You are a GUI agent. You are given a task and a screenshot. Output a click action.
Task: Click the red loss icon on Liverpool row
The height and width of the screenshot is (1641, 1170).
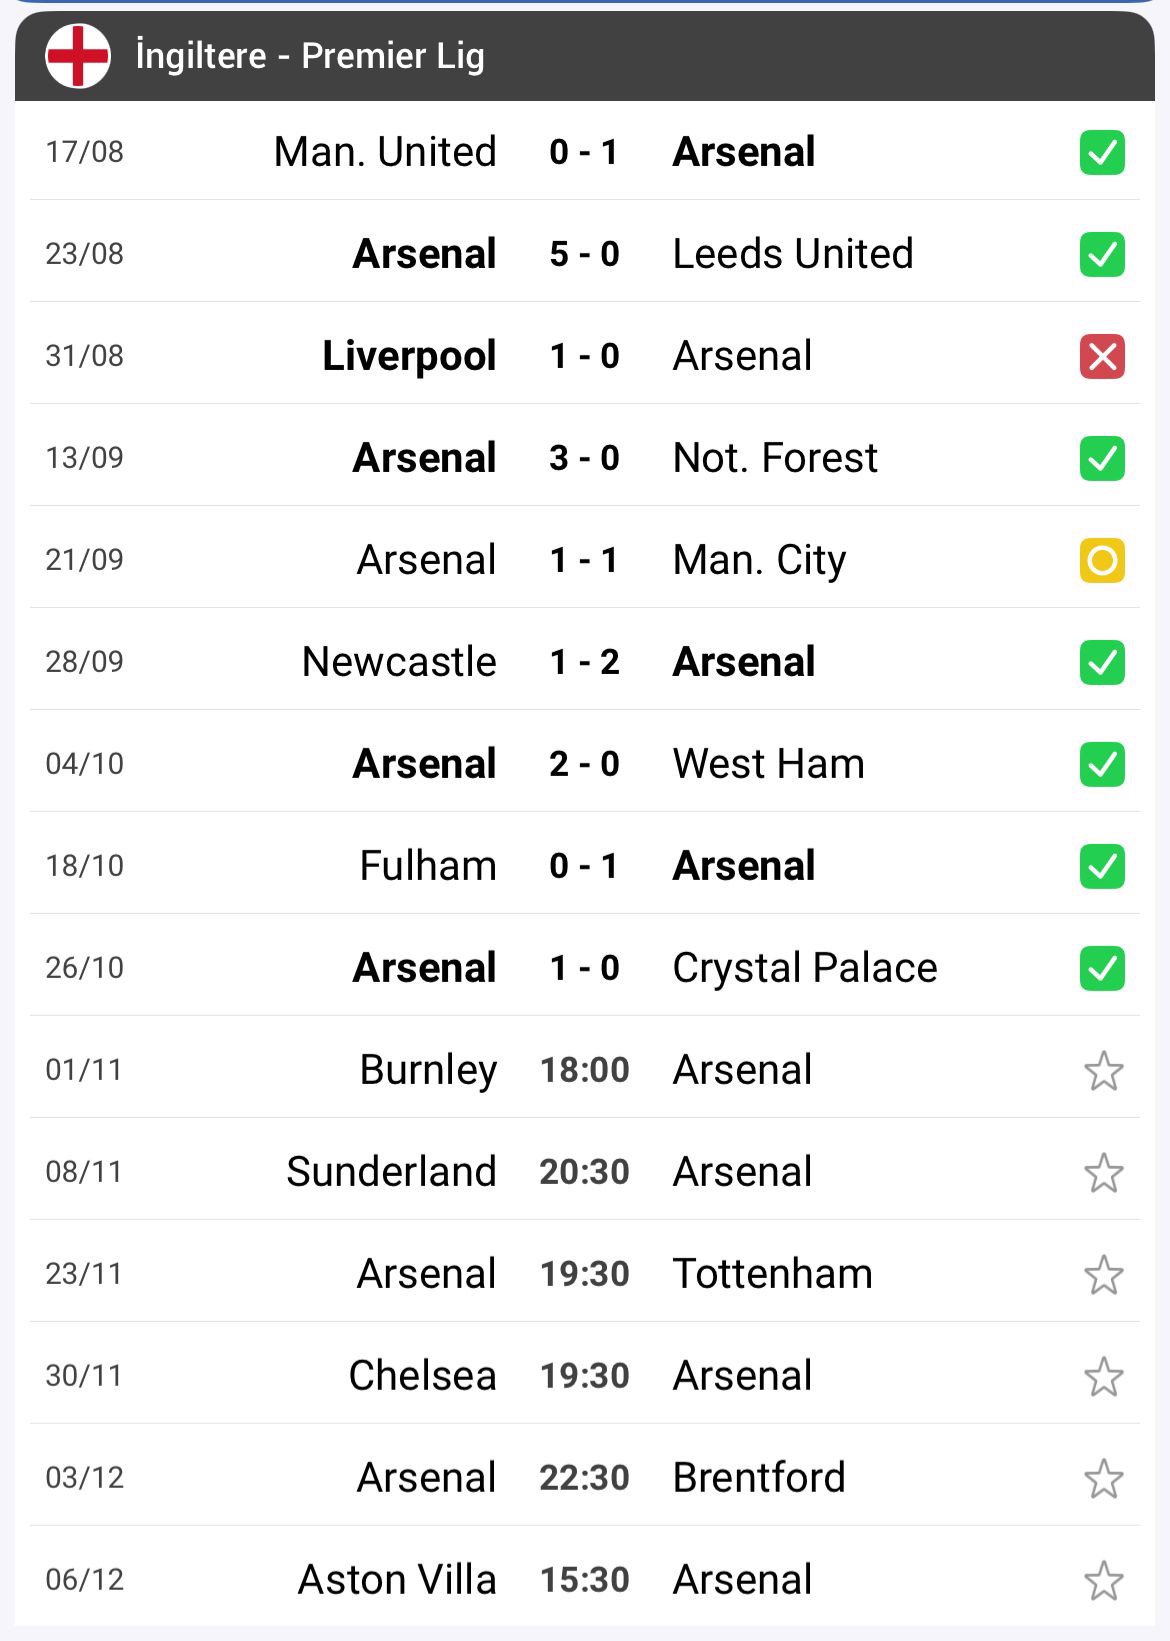tap(1102, 357)
